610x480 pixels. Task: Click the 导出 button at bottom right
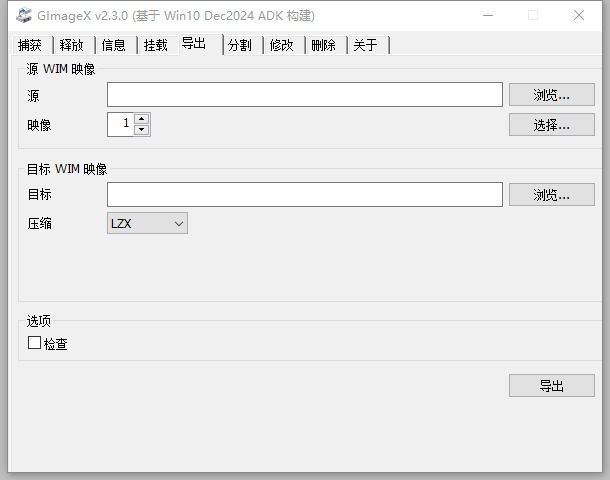(x=551, y=386)
